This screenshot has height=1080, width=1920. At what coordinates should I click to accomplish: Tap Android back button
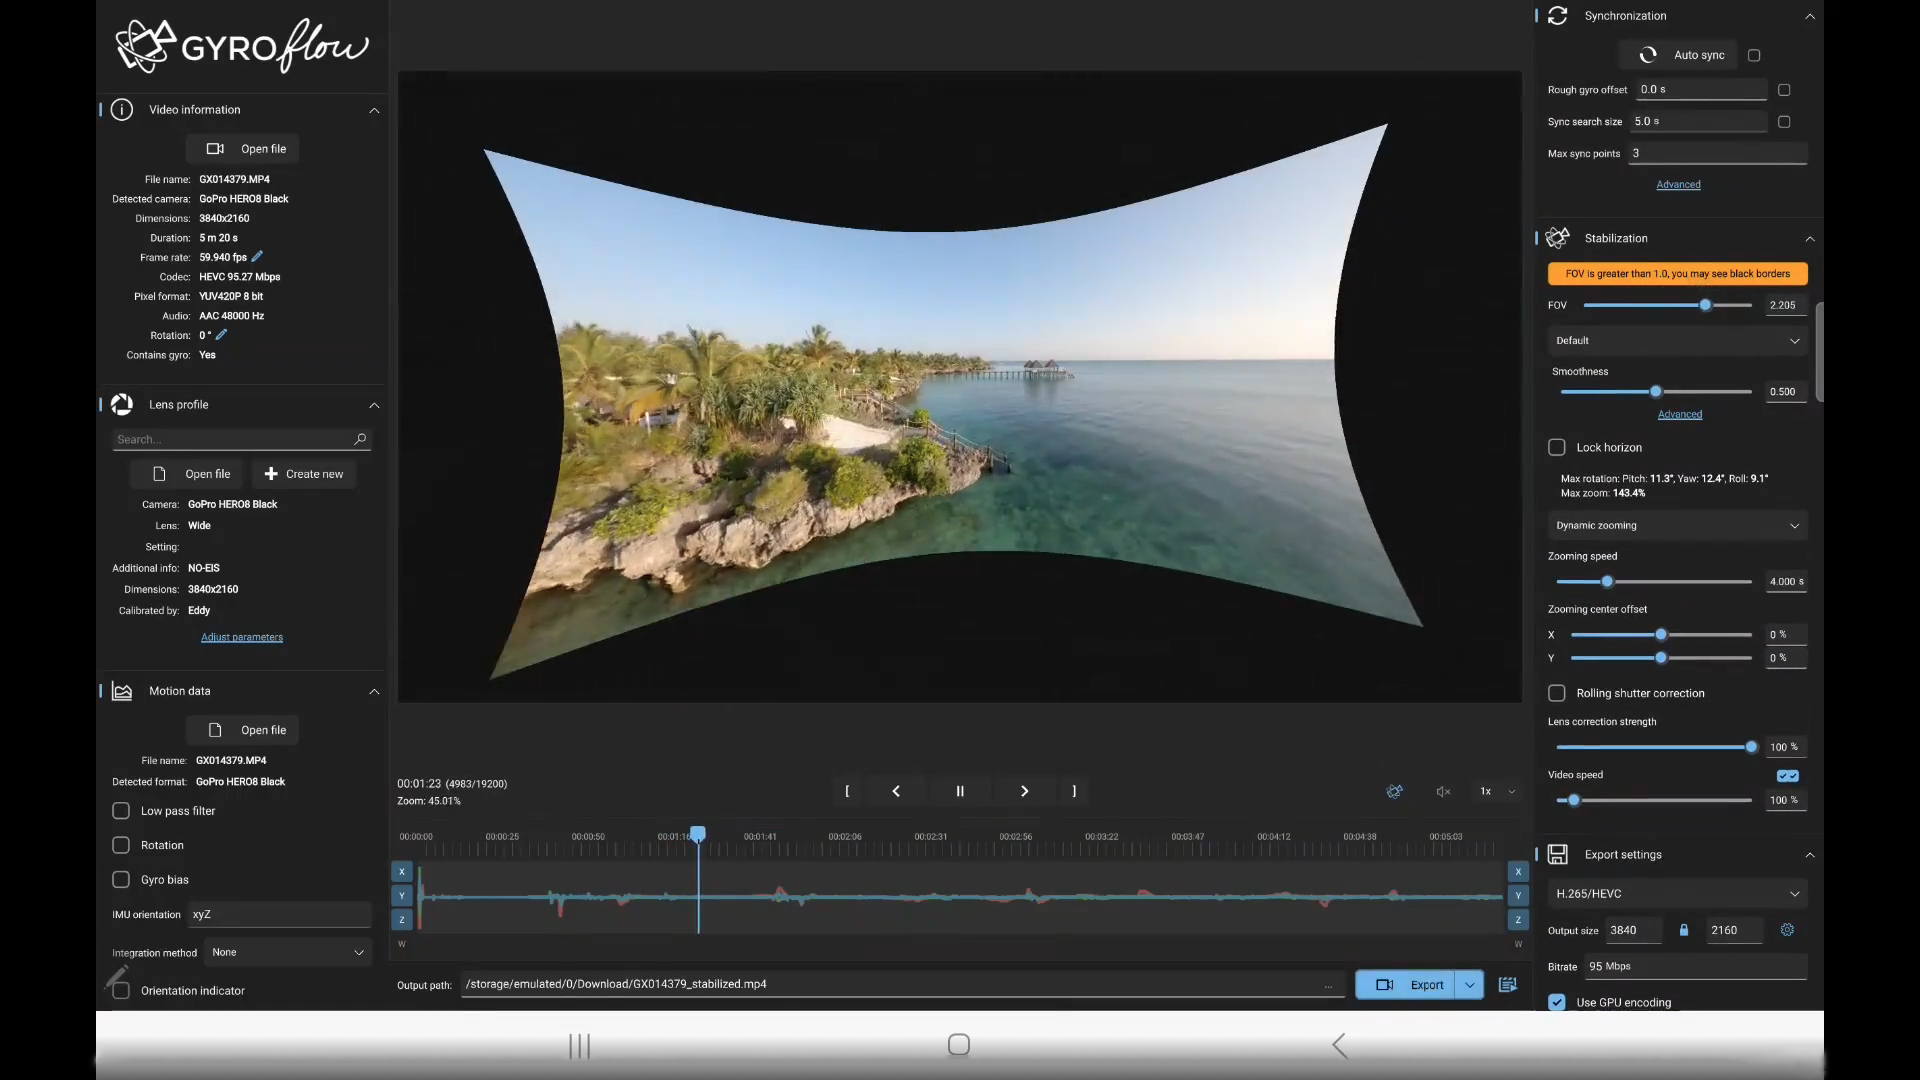(1340, 1046)
